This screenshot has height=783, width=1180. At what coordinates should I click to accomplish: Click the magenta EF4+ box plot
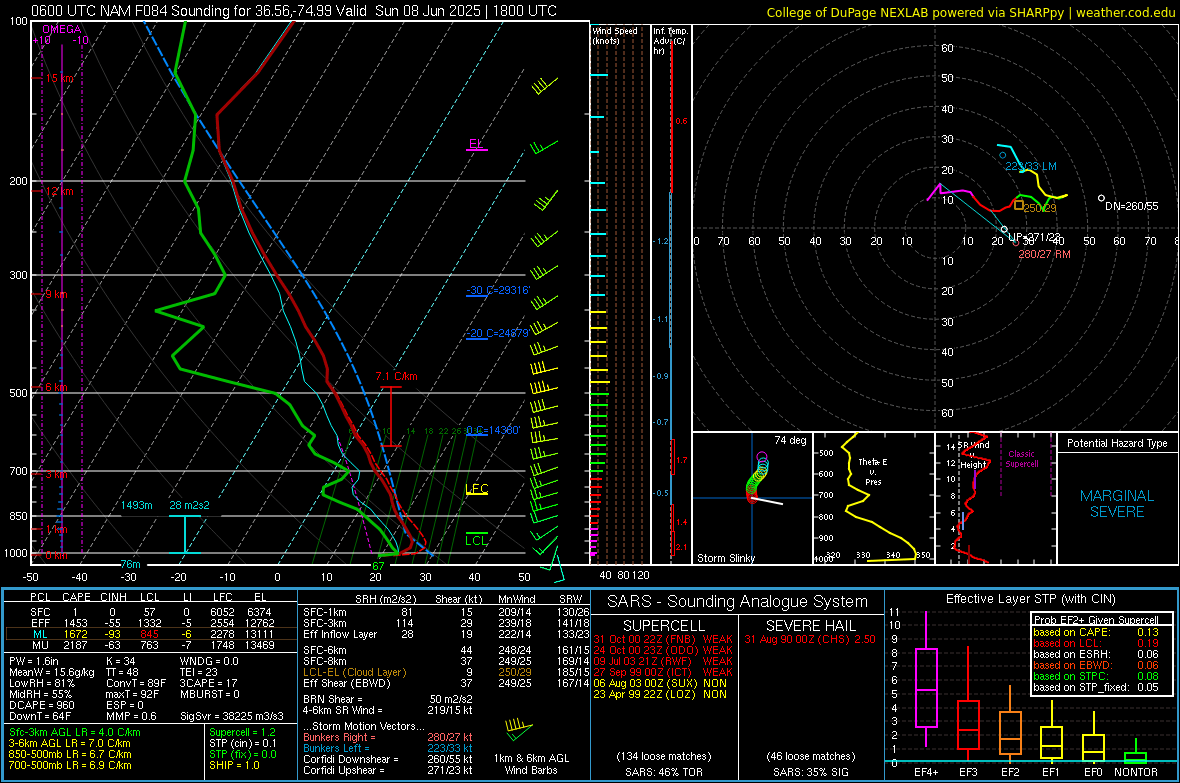tap(926, 679)
